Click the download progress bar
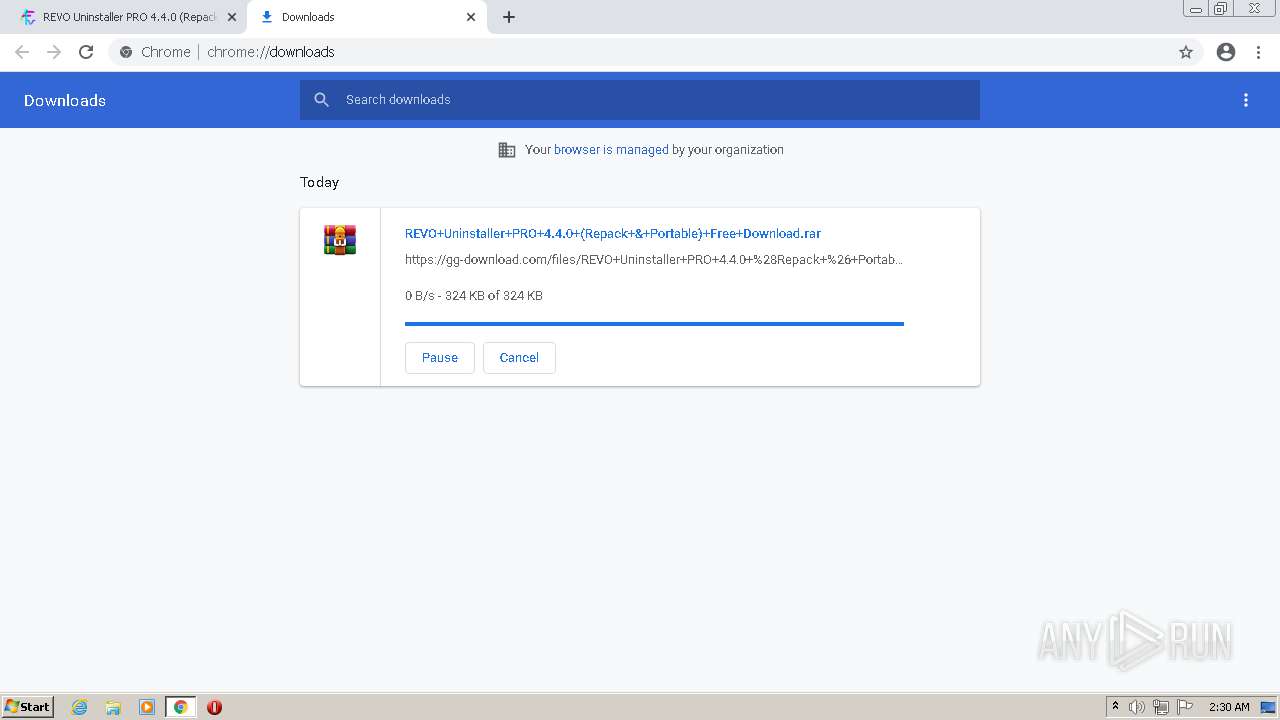1280x720 pixels. [x=654, y=324]
